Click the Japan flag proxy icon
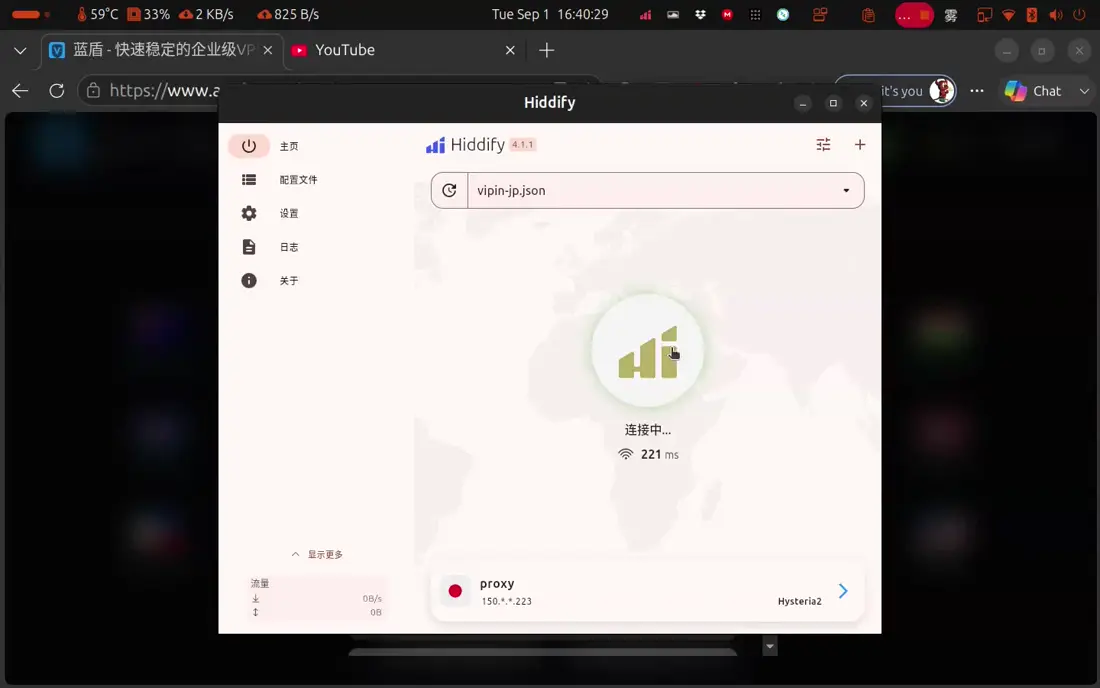 [x=455, y=591]
